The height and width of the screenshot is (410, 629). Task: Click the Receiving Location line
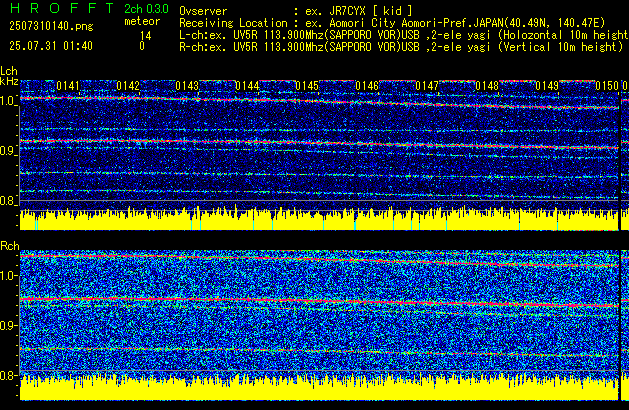click(x=392, y=23)
